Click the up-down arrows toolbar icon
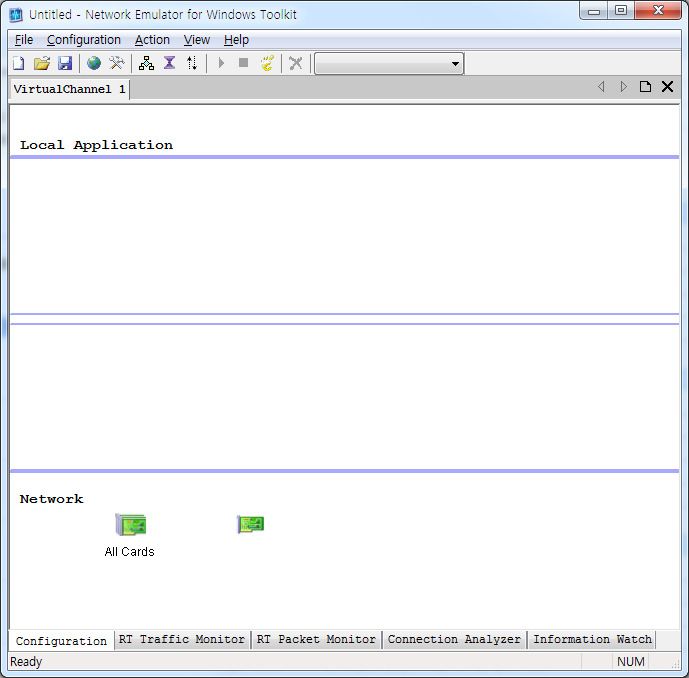Screen dimensions: 689x678 pyautogui.click(x=192, y=63)
